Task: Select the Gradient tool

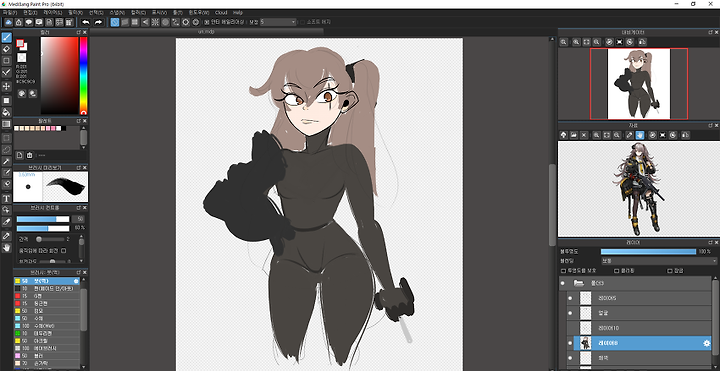Action: (x=6, y=124)
